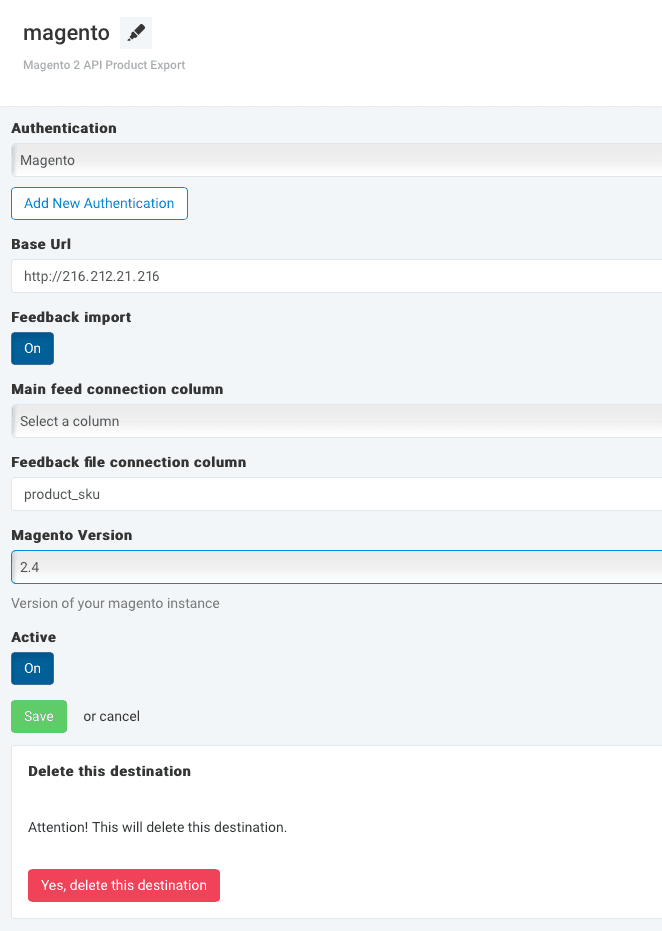Click the Delete this destination heading
This screenshot has height=931, width=662.
point(109,771)
